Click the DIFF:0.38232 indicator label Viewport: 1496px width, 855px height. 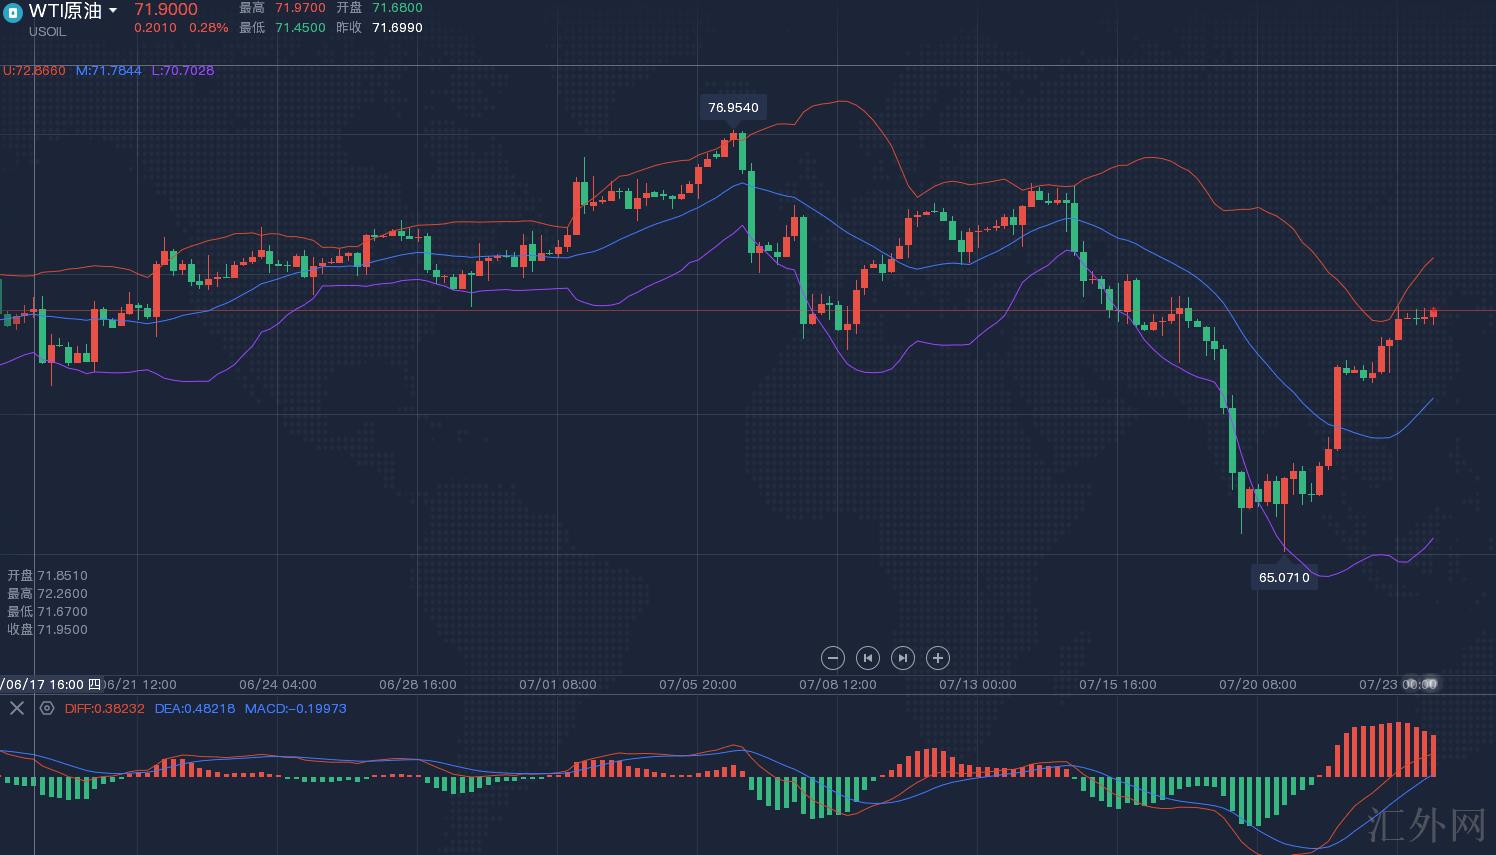click(104, 708)
